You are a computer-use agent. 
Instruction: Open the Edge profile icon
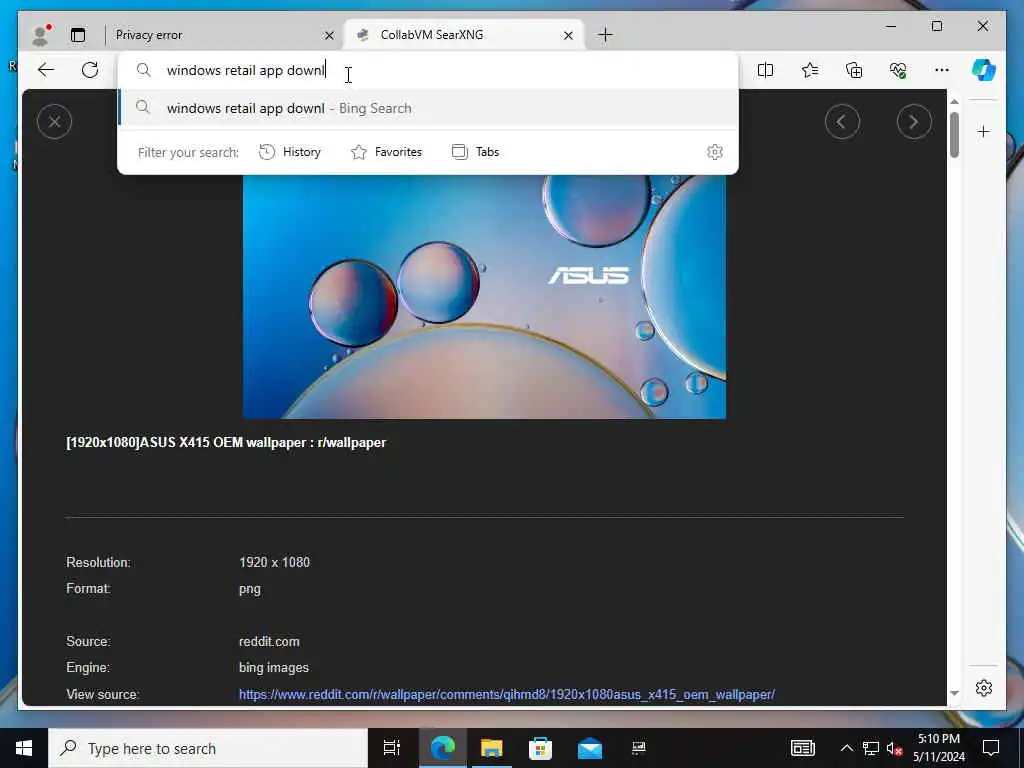pyautogui.click(x=41, y=35)
